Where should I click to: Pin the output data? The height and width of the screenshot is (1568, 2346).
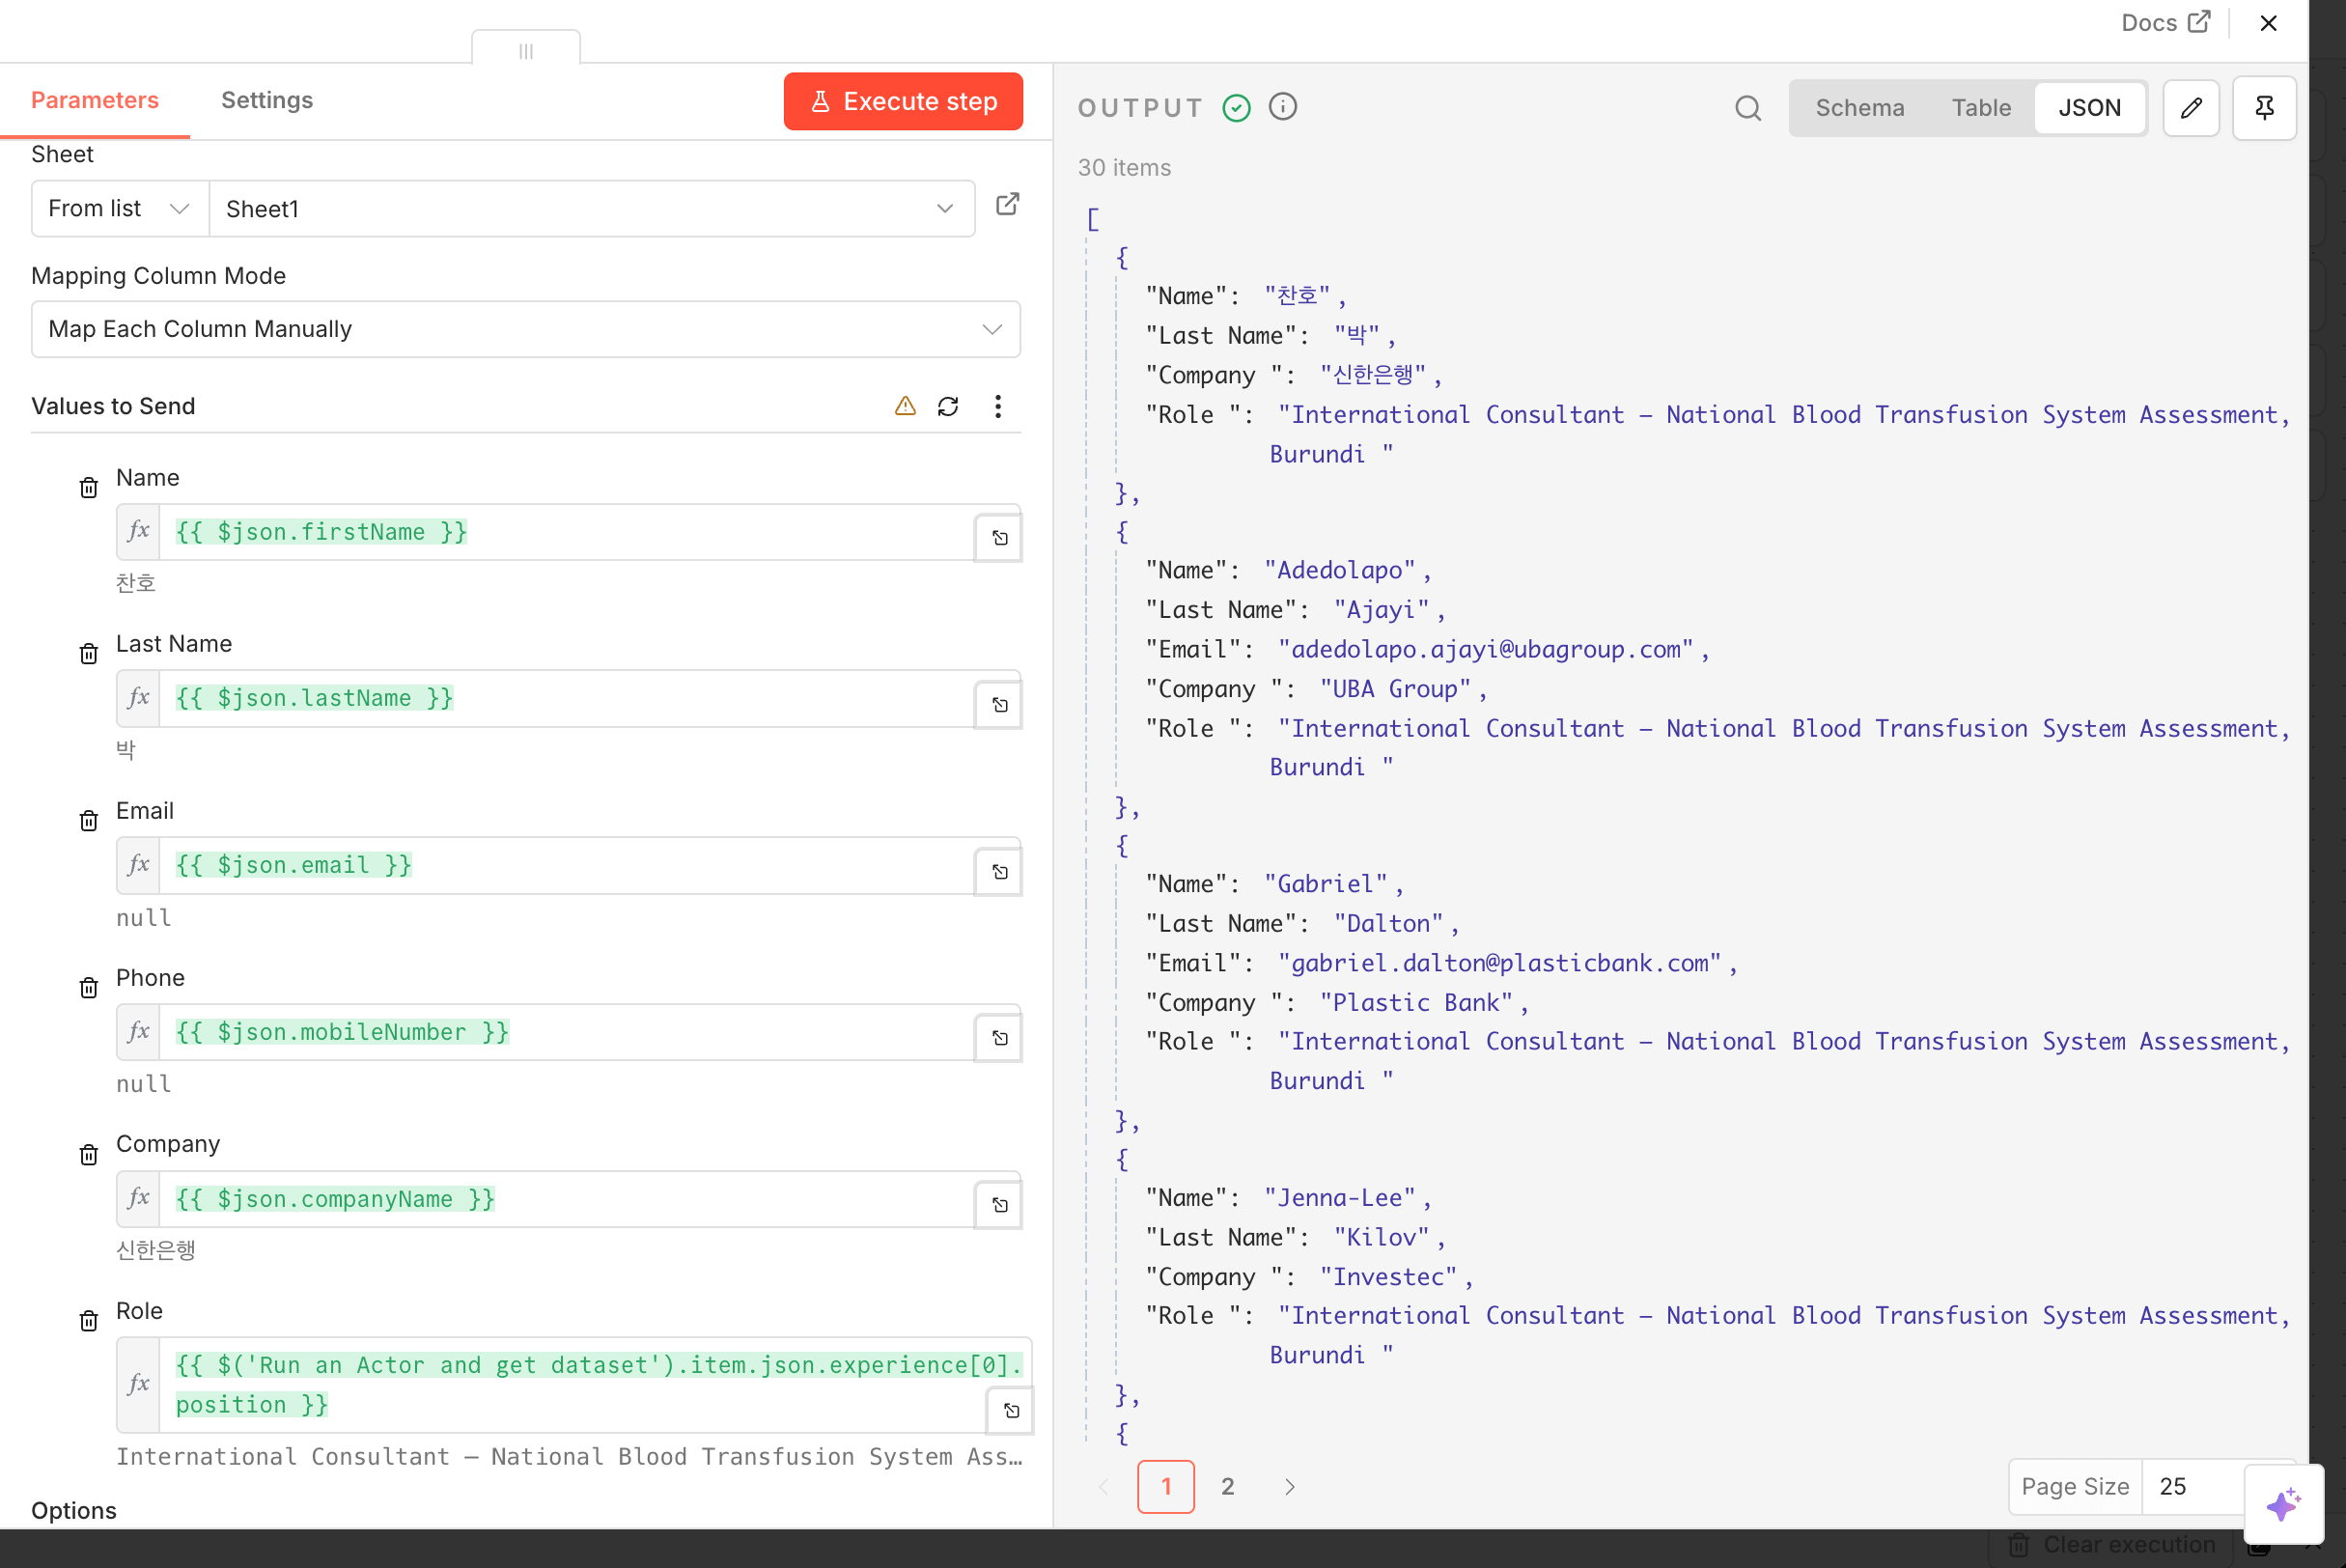[2264, 108]
